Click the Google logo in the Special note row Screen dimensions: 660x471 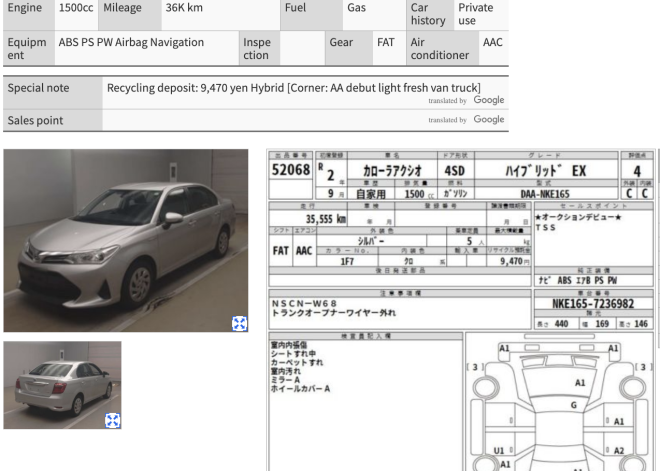tap(488, 101)
